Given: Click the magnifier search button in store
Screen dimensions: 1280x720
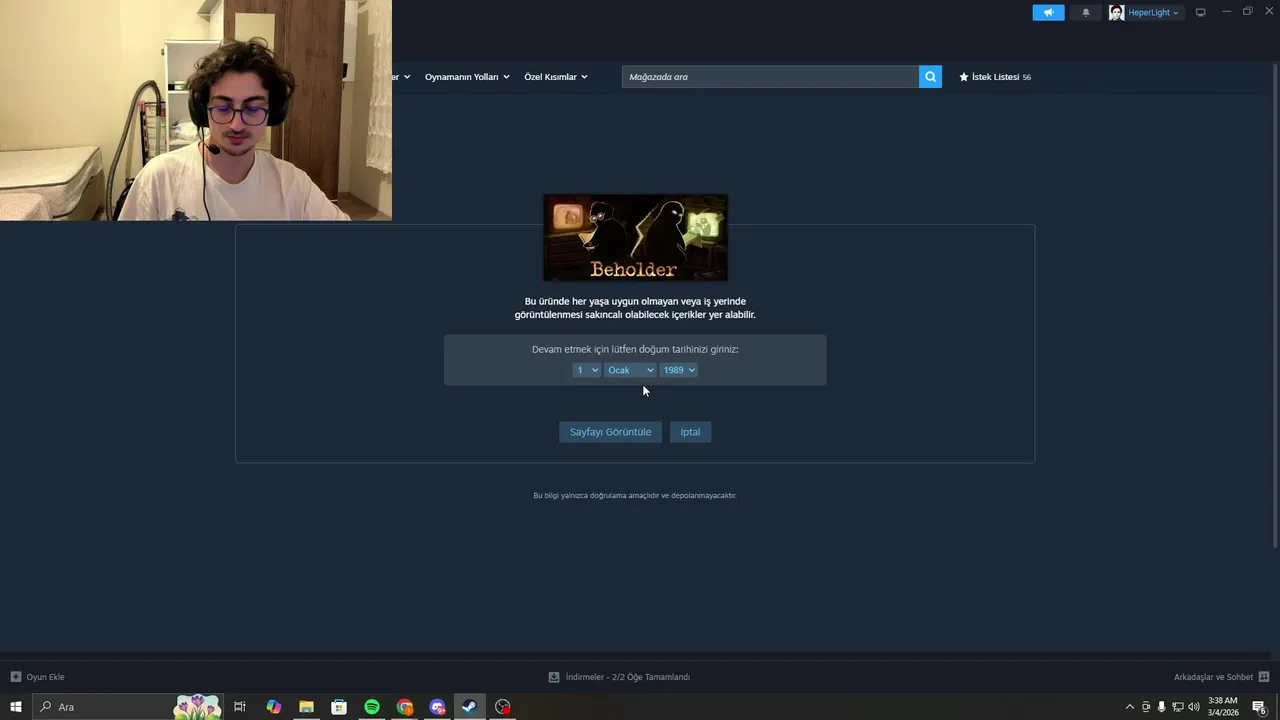Looking at the screenshot, I should pyautogui.click(x=930, y=77).
